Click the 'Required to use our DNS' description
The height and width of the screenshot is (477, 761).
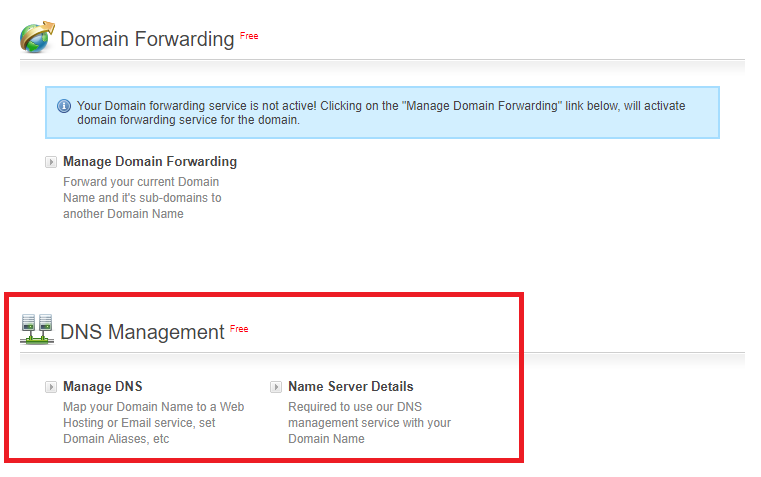pos(369,423)
